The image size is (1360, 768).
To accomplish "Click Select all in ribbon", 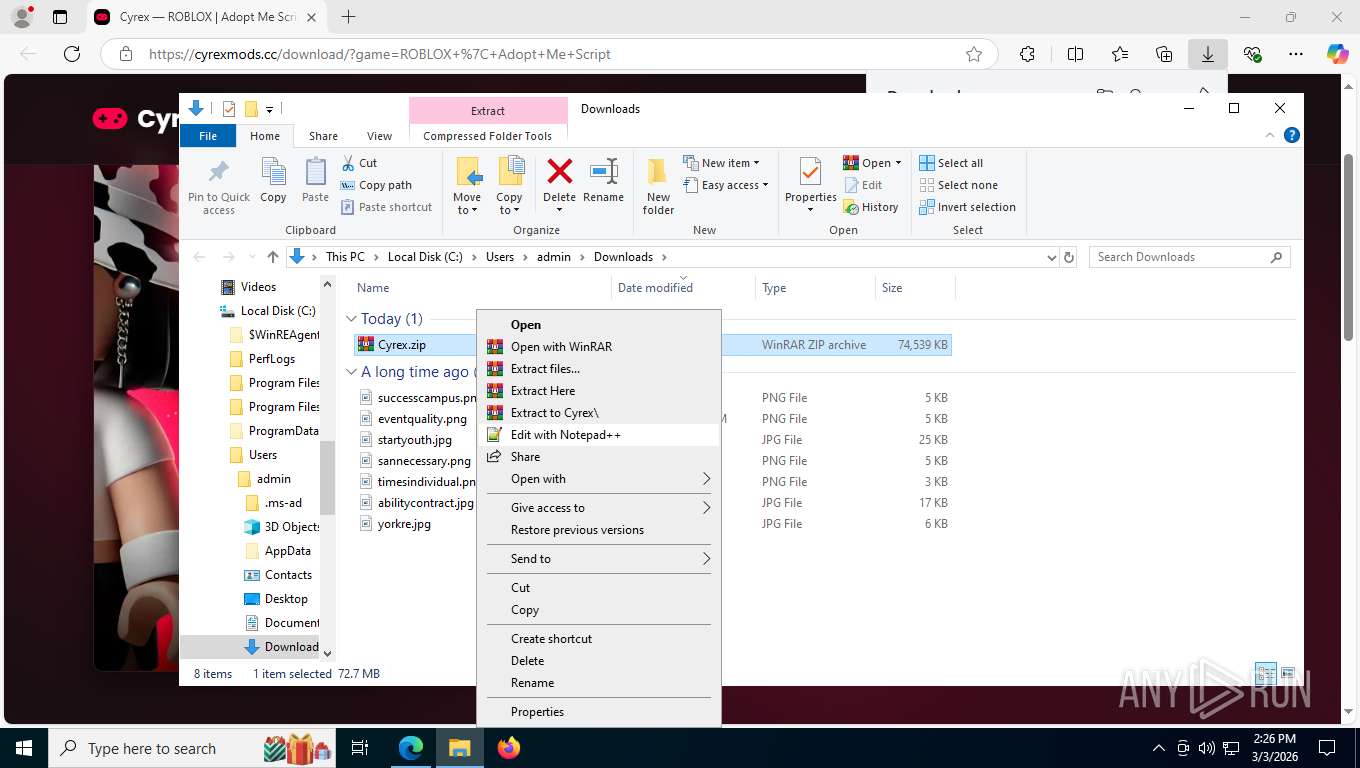I will (x=951, y=163).
